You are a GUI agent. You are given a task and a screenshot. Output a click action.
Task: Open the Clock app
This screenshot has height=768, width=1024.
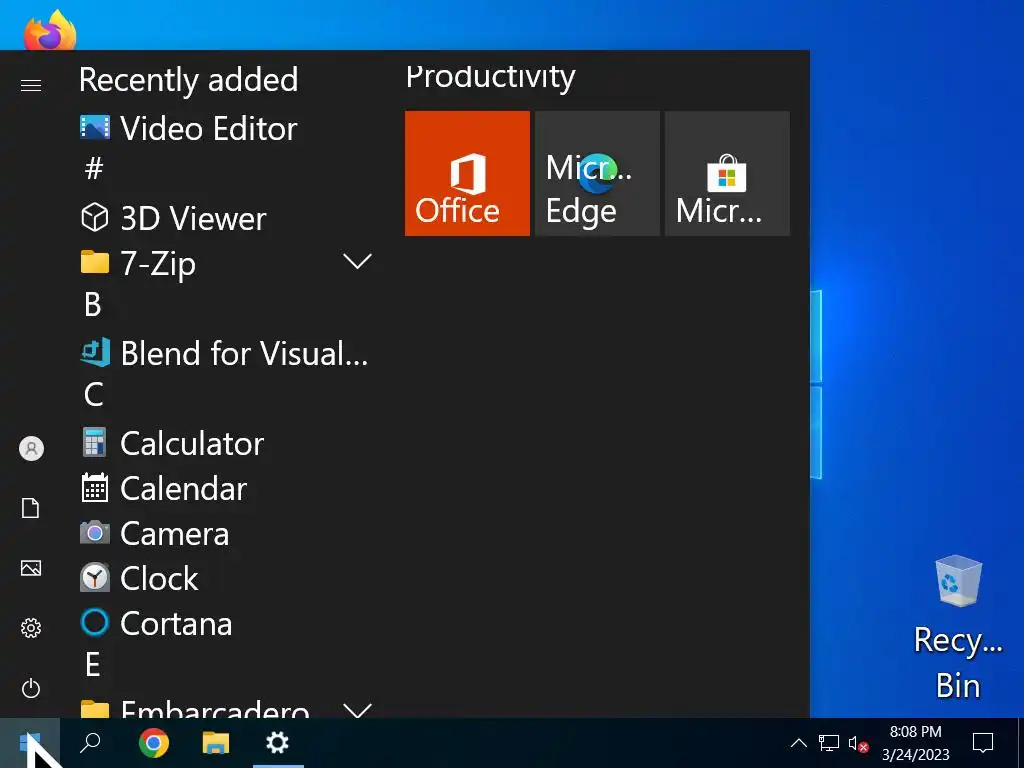point(225,578)
